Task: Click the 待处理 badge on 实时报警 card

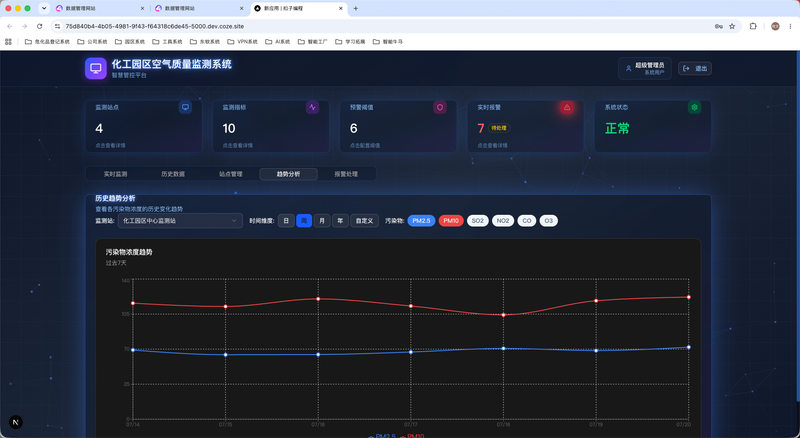Action: (x=498, y=128)
